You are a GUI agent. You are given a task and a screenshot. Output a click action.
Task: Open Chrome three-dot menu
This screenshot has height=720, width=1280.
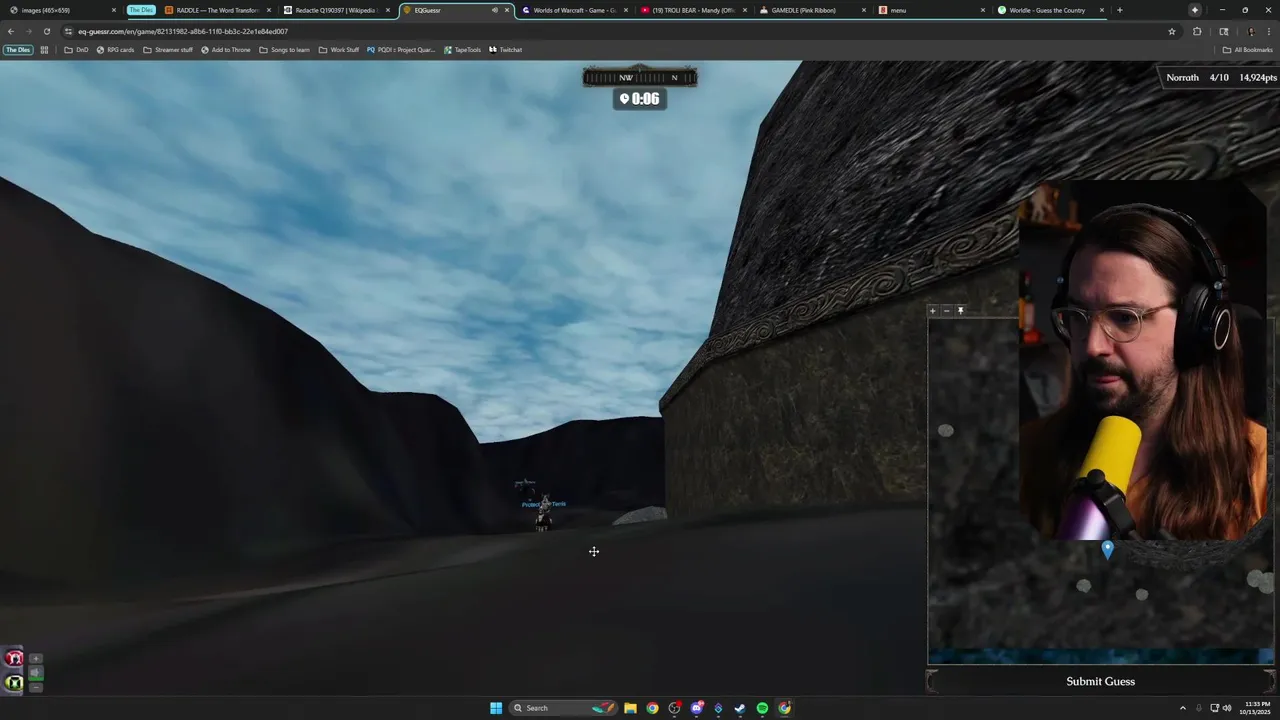(x=1268, y=31)
